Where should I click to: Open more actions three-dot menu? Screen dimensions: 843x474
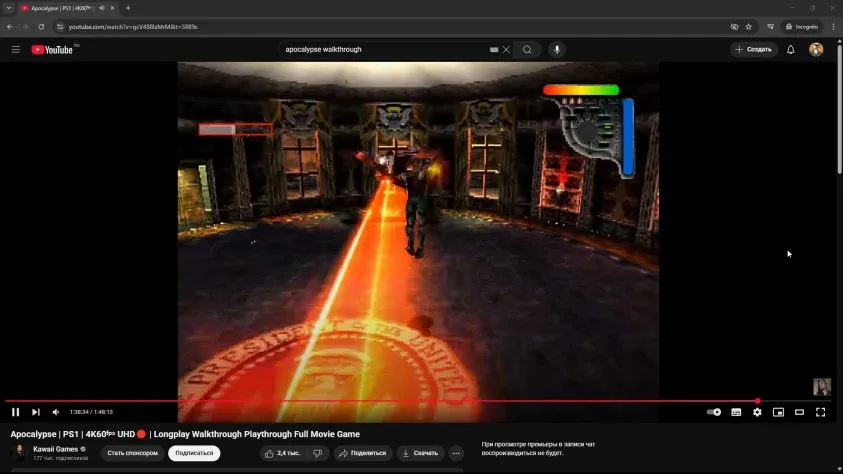click(x=456, y=453)
